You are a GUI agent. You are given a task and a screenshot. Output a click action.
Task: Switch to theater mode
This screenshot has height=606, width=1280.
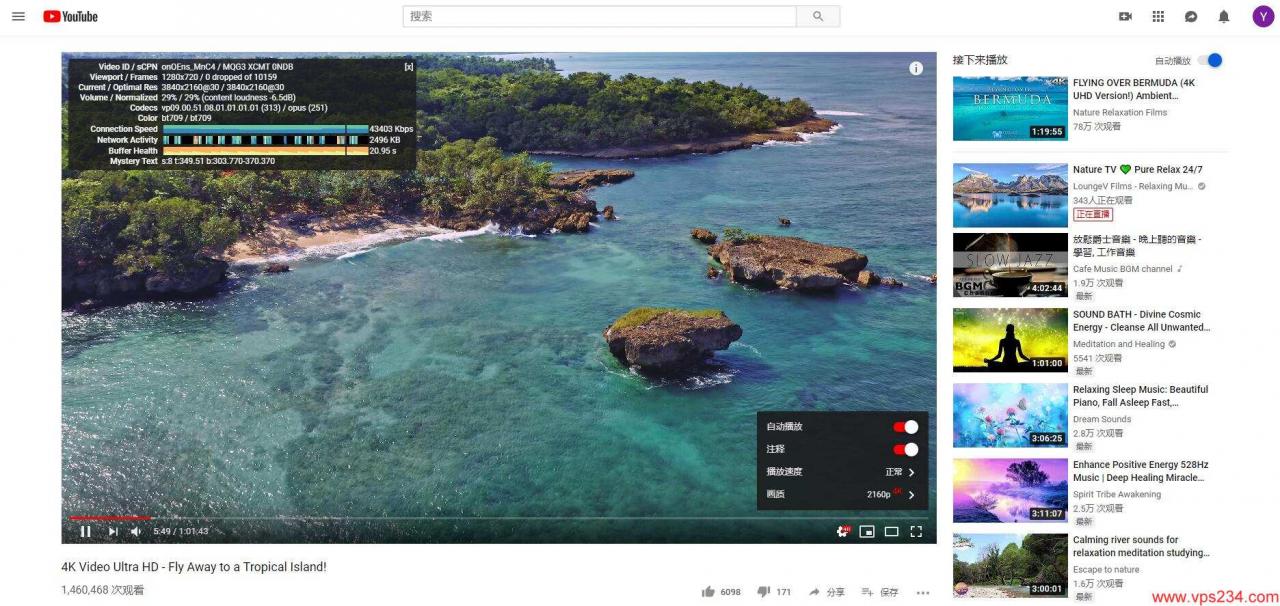(x=891, y=531)
